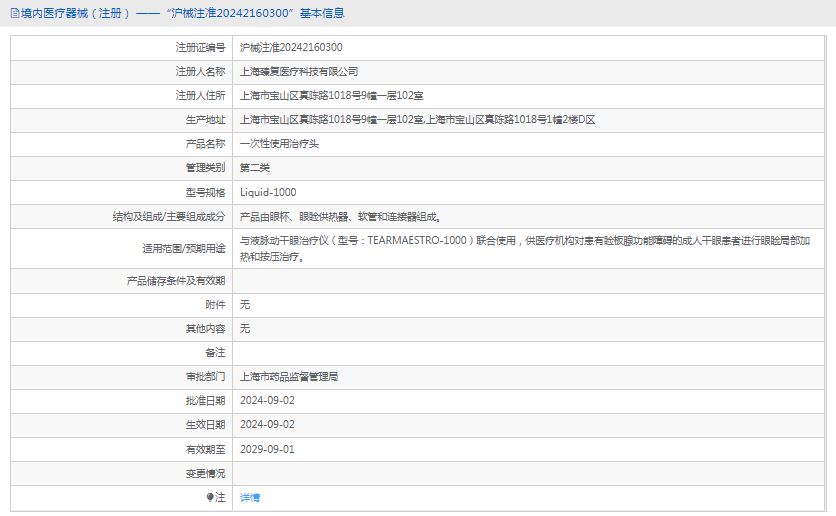
Task: Click the 适用范围/预期用途 label
Action: coord(184,248)
